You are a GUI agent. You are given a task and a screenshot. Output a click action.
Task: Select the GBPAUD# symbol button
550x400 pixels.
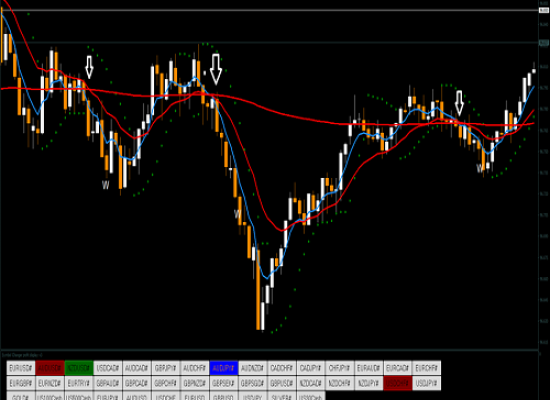[x=108, y=383]
